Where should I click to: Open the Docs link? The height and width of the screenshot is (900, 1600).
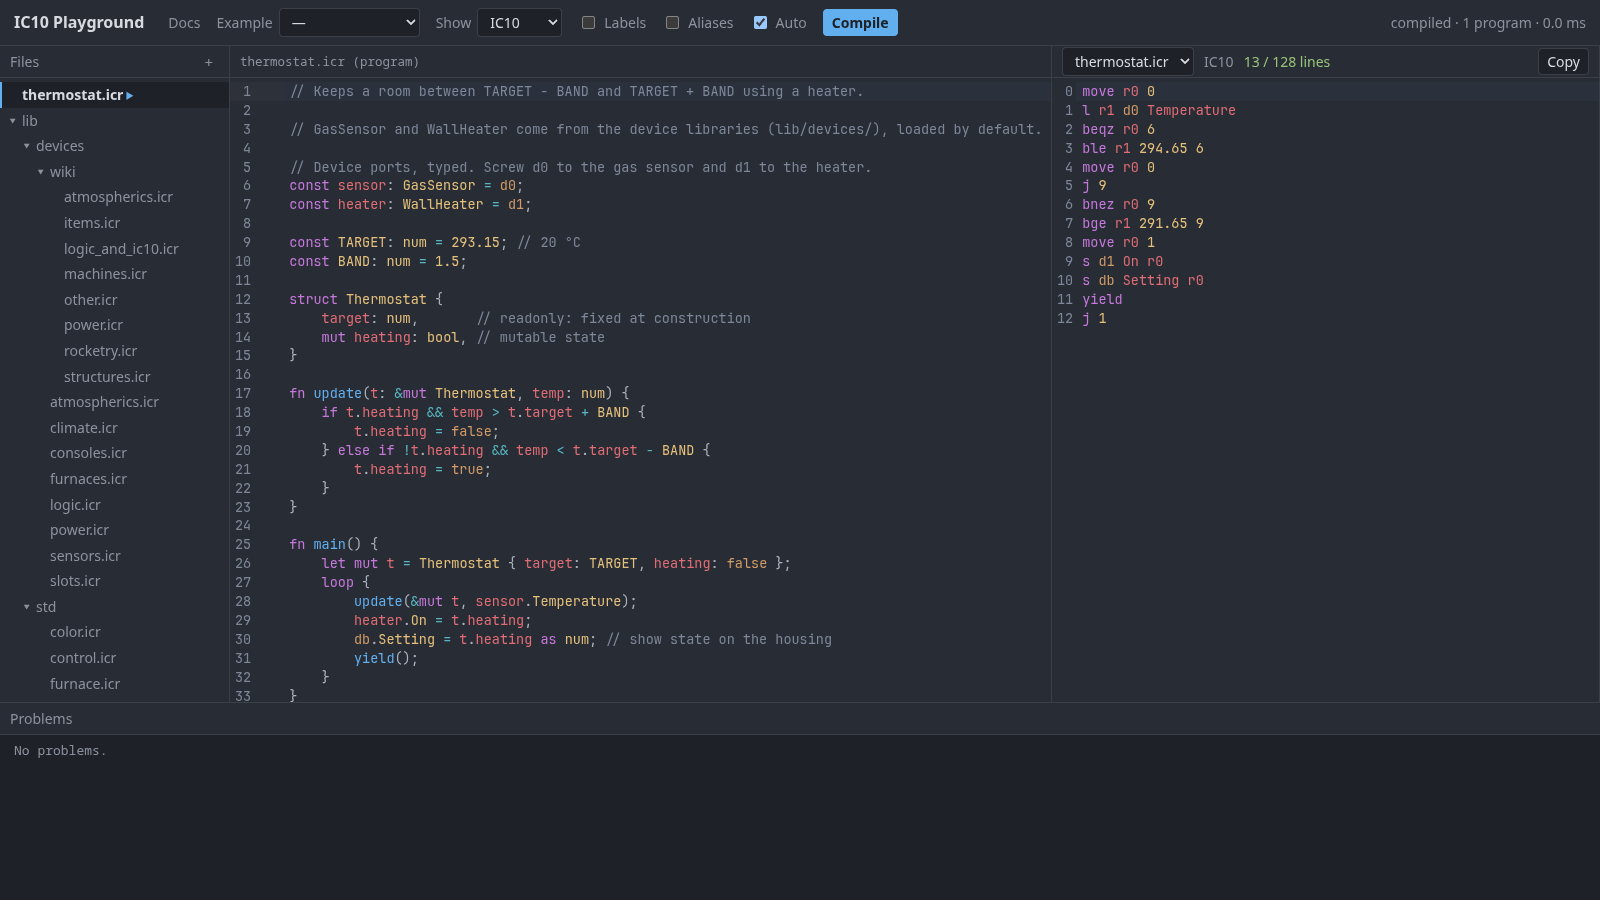(x=184, y=23)
